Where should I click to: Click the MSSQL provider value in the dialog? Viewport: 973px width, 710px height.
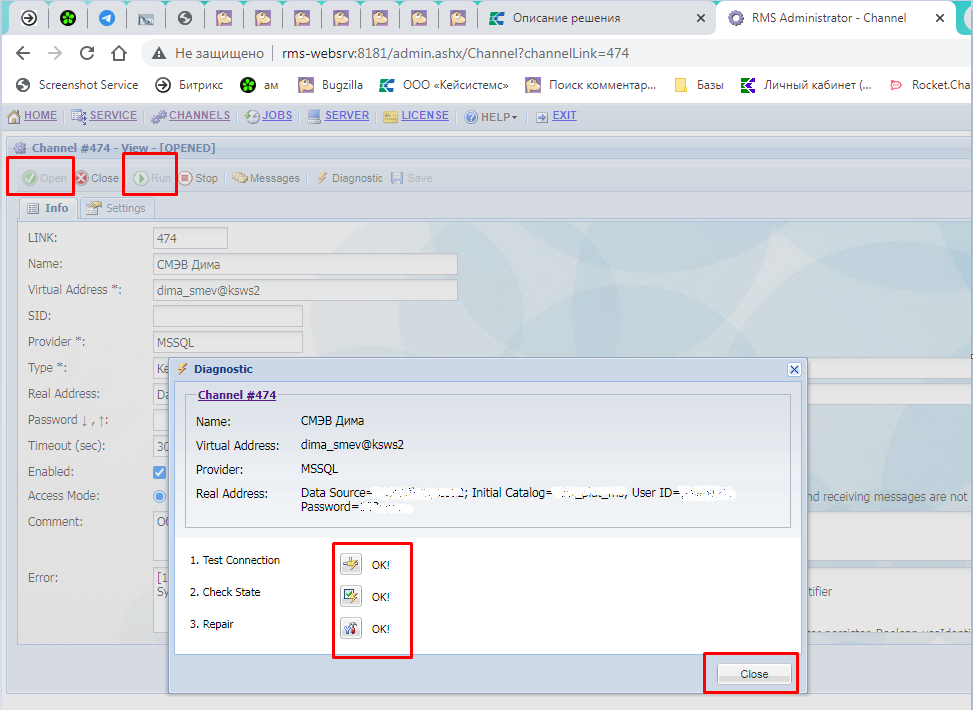pyautogui.click(x=320, y=469)
